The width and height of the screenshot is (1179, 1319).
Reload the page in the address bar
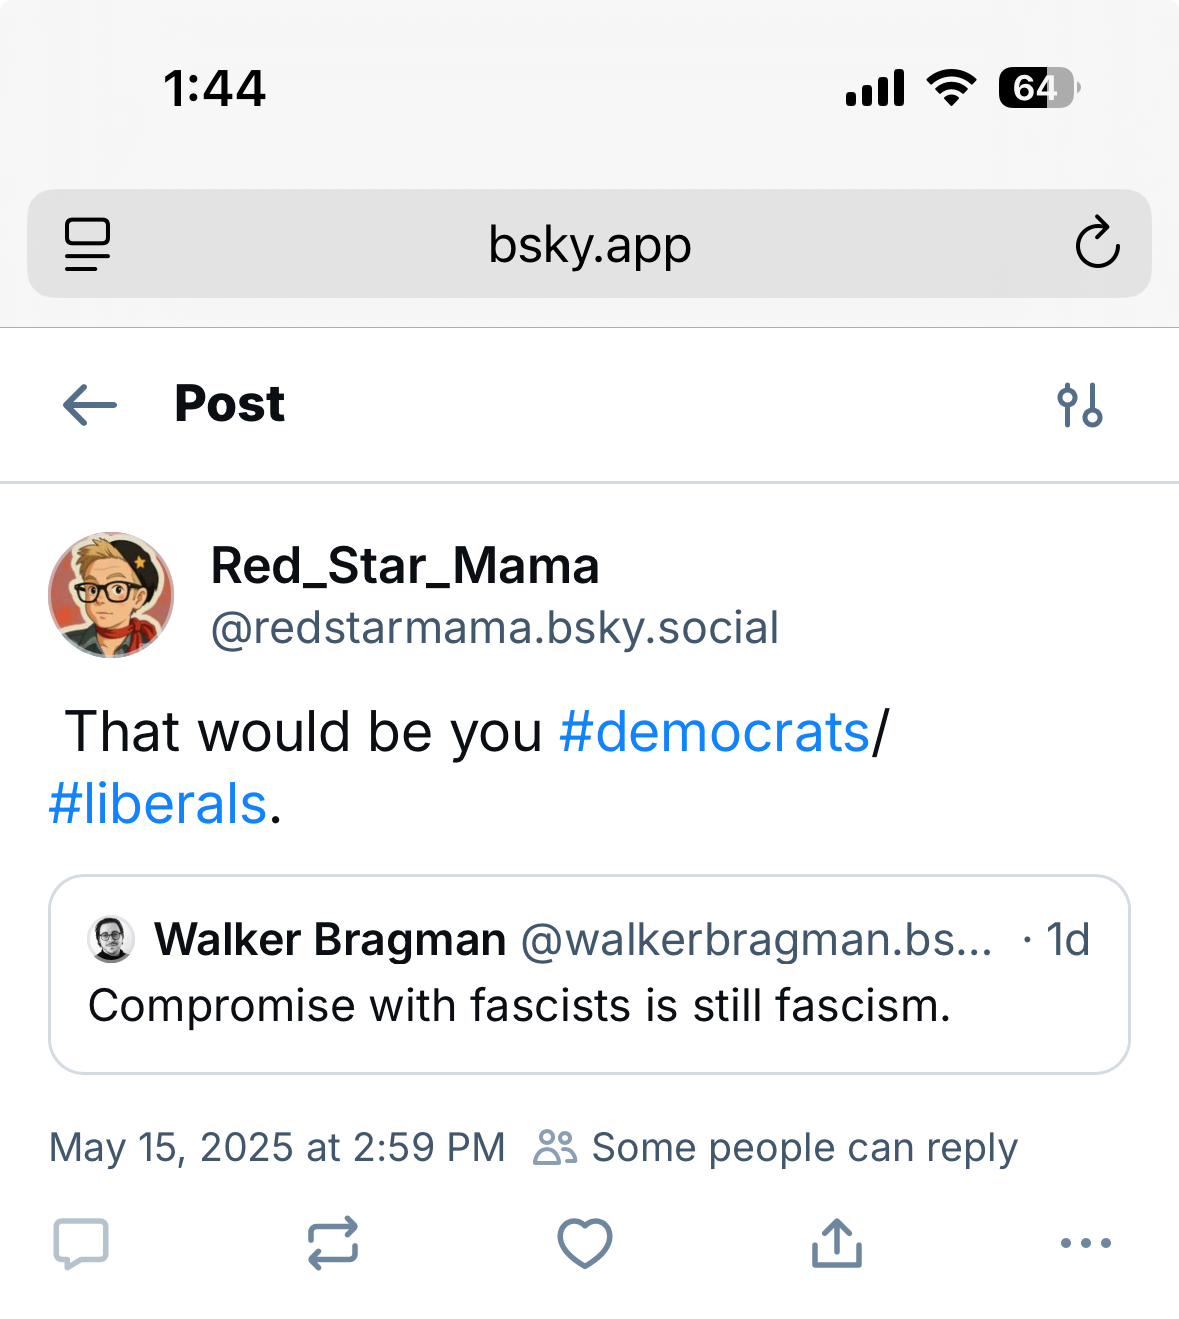1097,243
